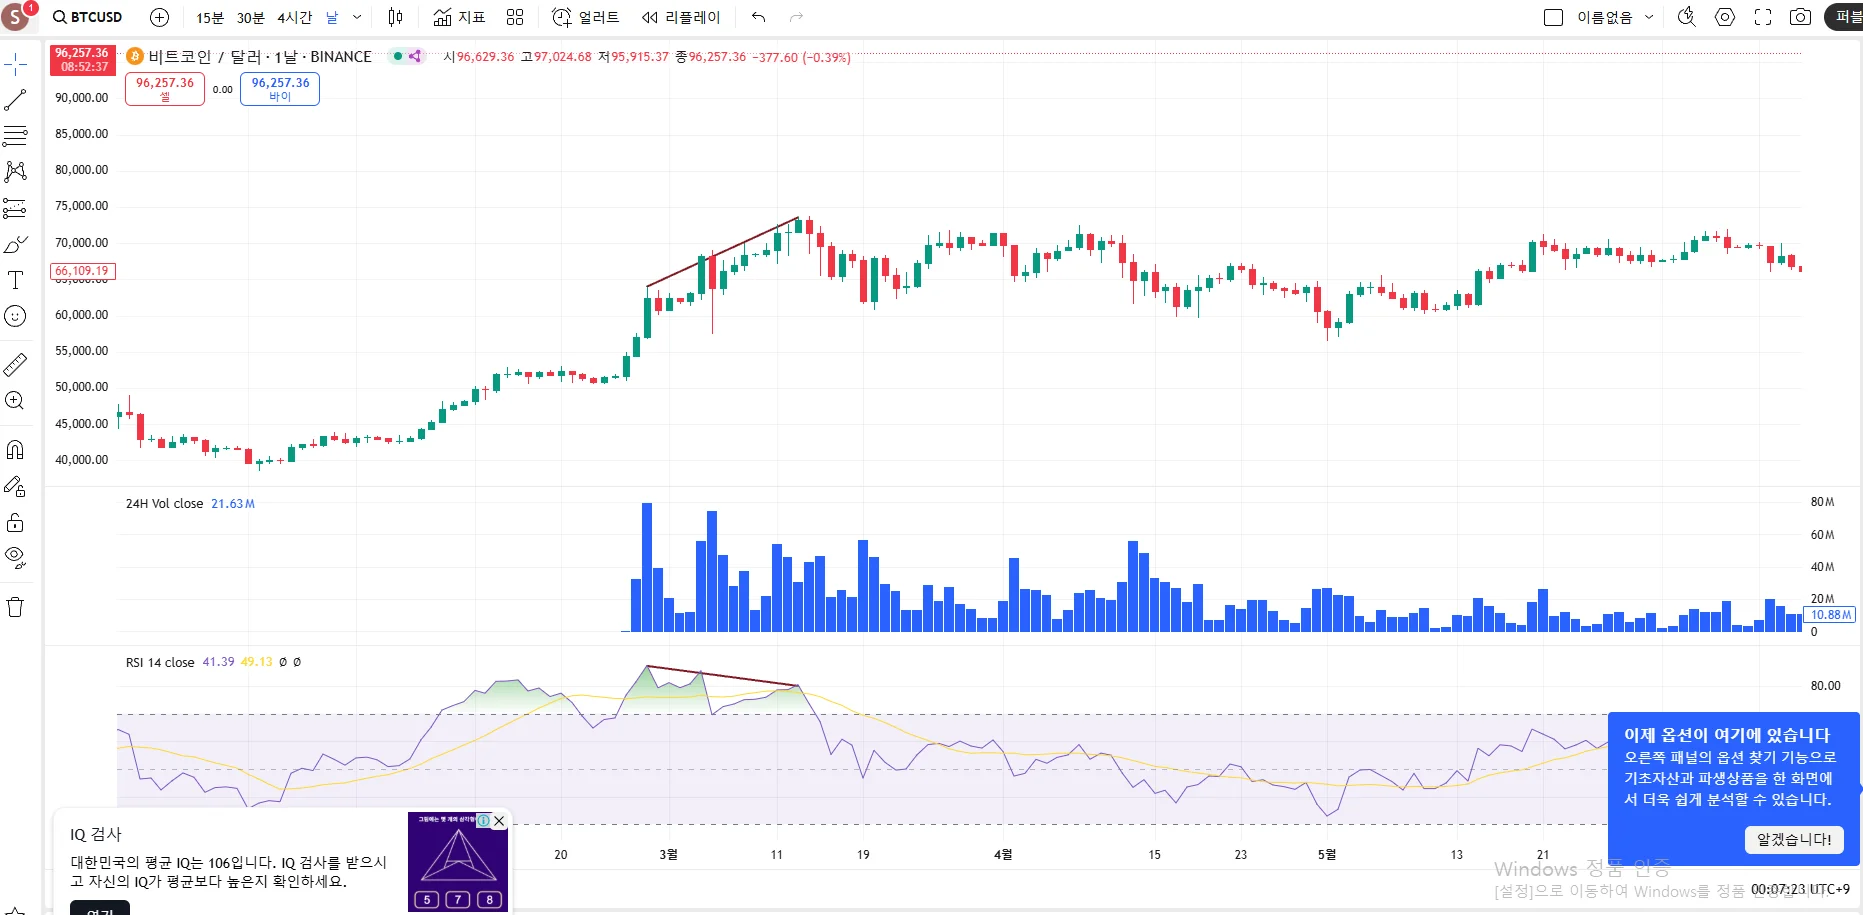The image size is (1863, 915).
Task: Select the RSI 14 close indicator label
Action: pyautogui.click(x=160, y=662)
